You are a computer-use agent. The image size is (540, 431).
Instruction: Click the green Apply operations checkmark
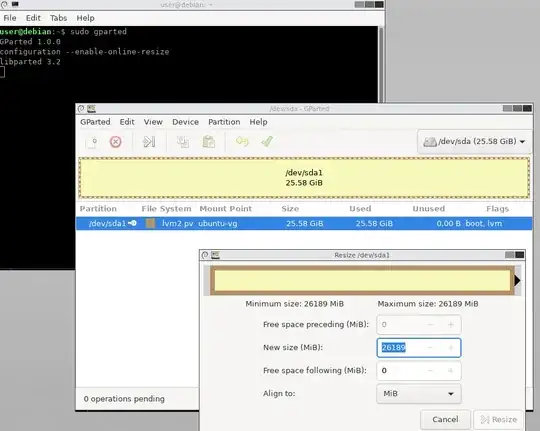(x=267, y=141)
